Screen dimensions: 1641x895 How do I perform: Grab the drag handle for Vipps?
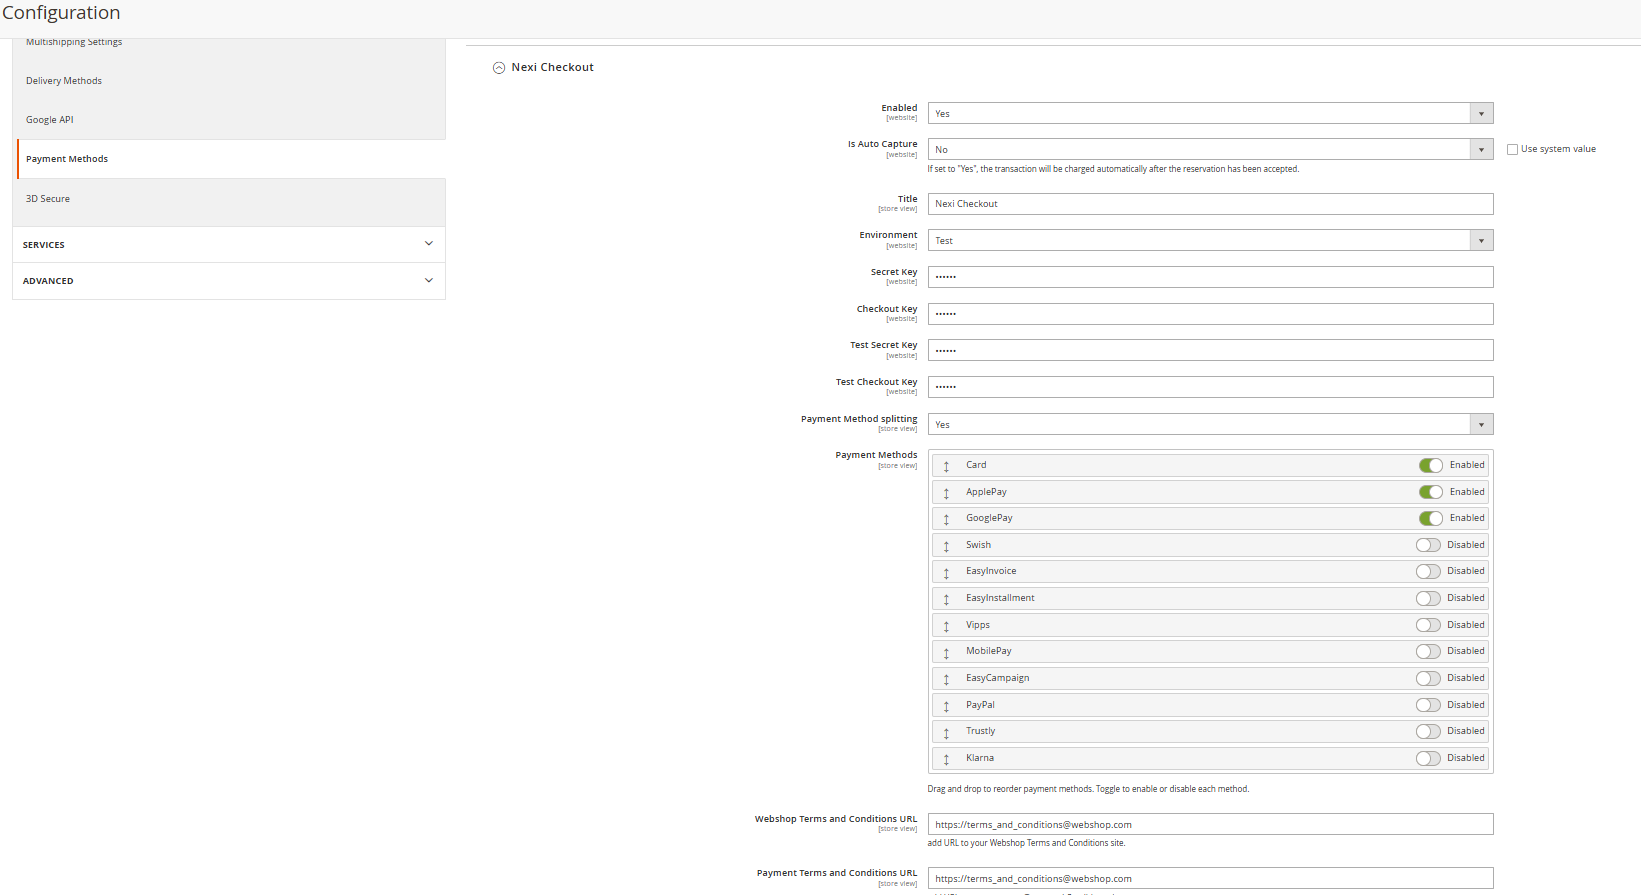(946, 626)
